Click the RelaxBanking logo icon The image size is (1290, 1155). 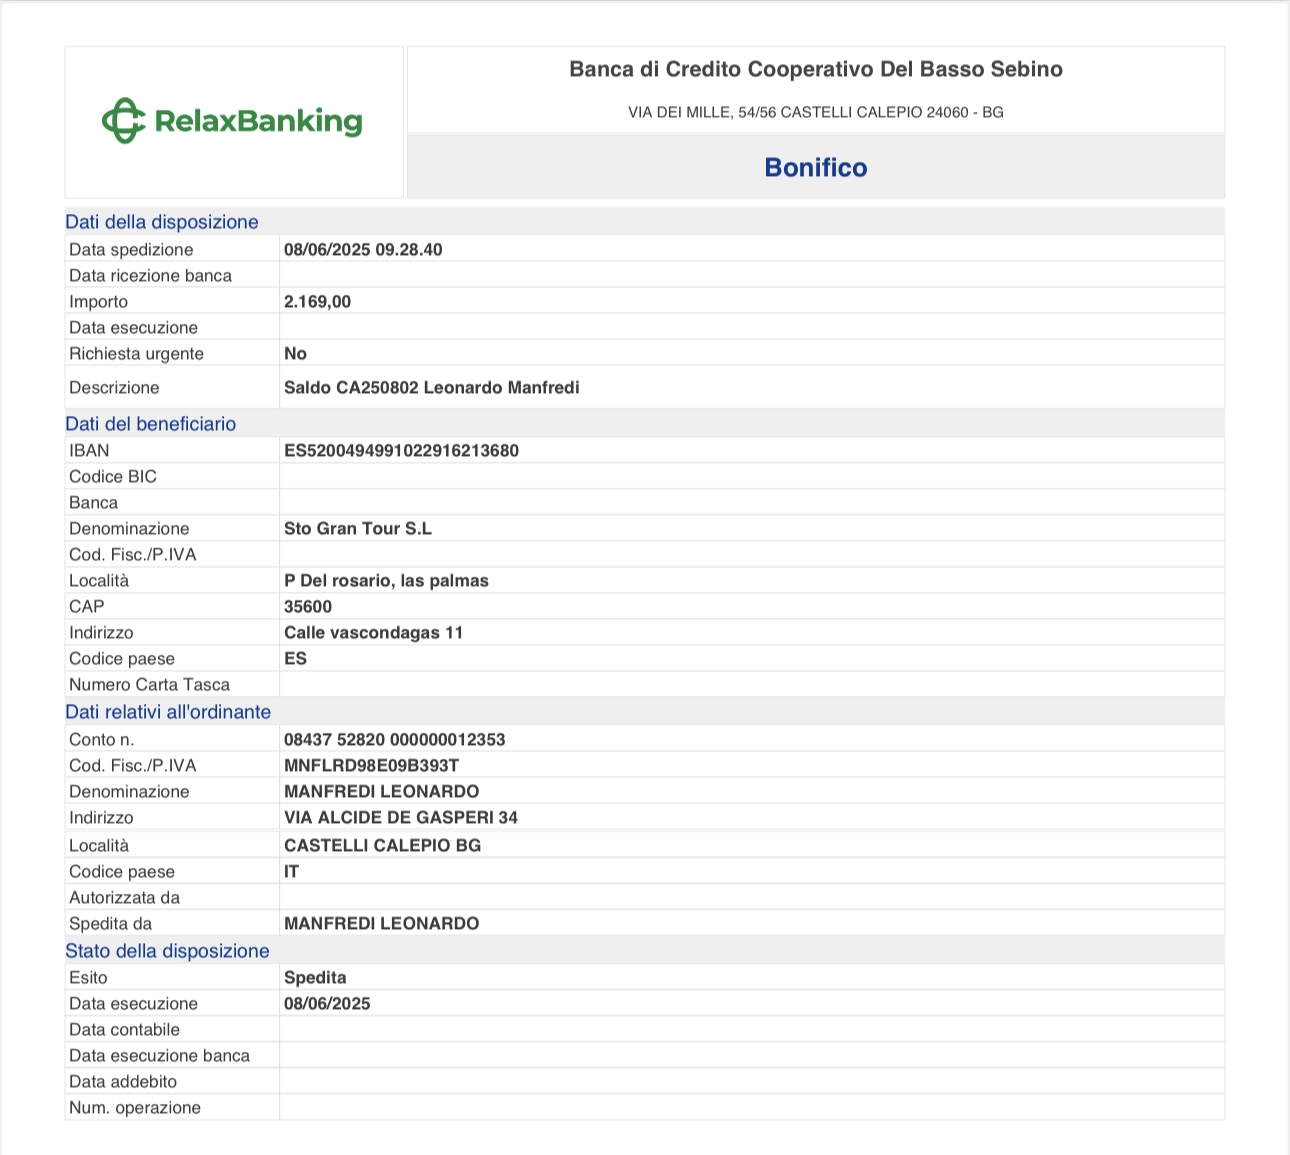pyautogui.click(x=124, y=121)
